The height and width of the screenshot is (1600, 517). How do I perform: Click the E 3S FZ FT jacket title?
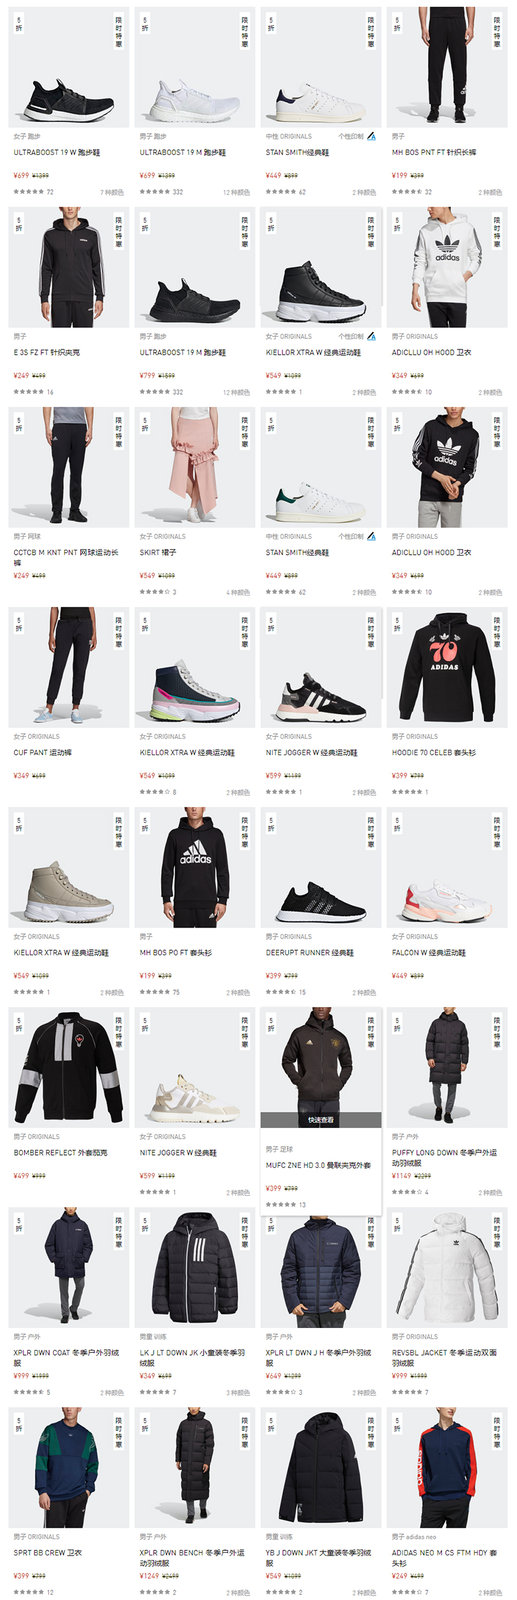(x=47, y=353)
